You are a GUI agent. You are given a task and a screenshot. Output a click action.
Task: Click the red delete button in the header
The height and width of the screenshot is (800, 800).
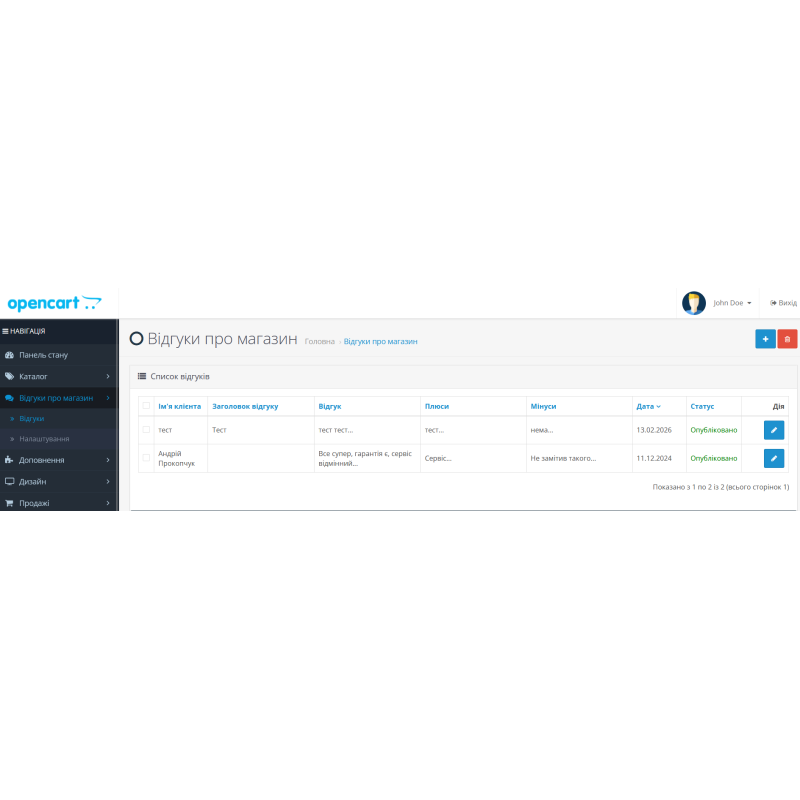click(787, 339)
